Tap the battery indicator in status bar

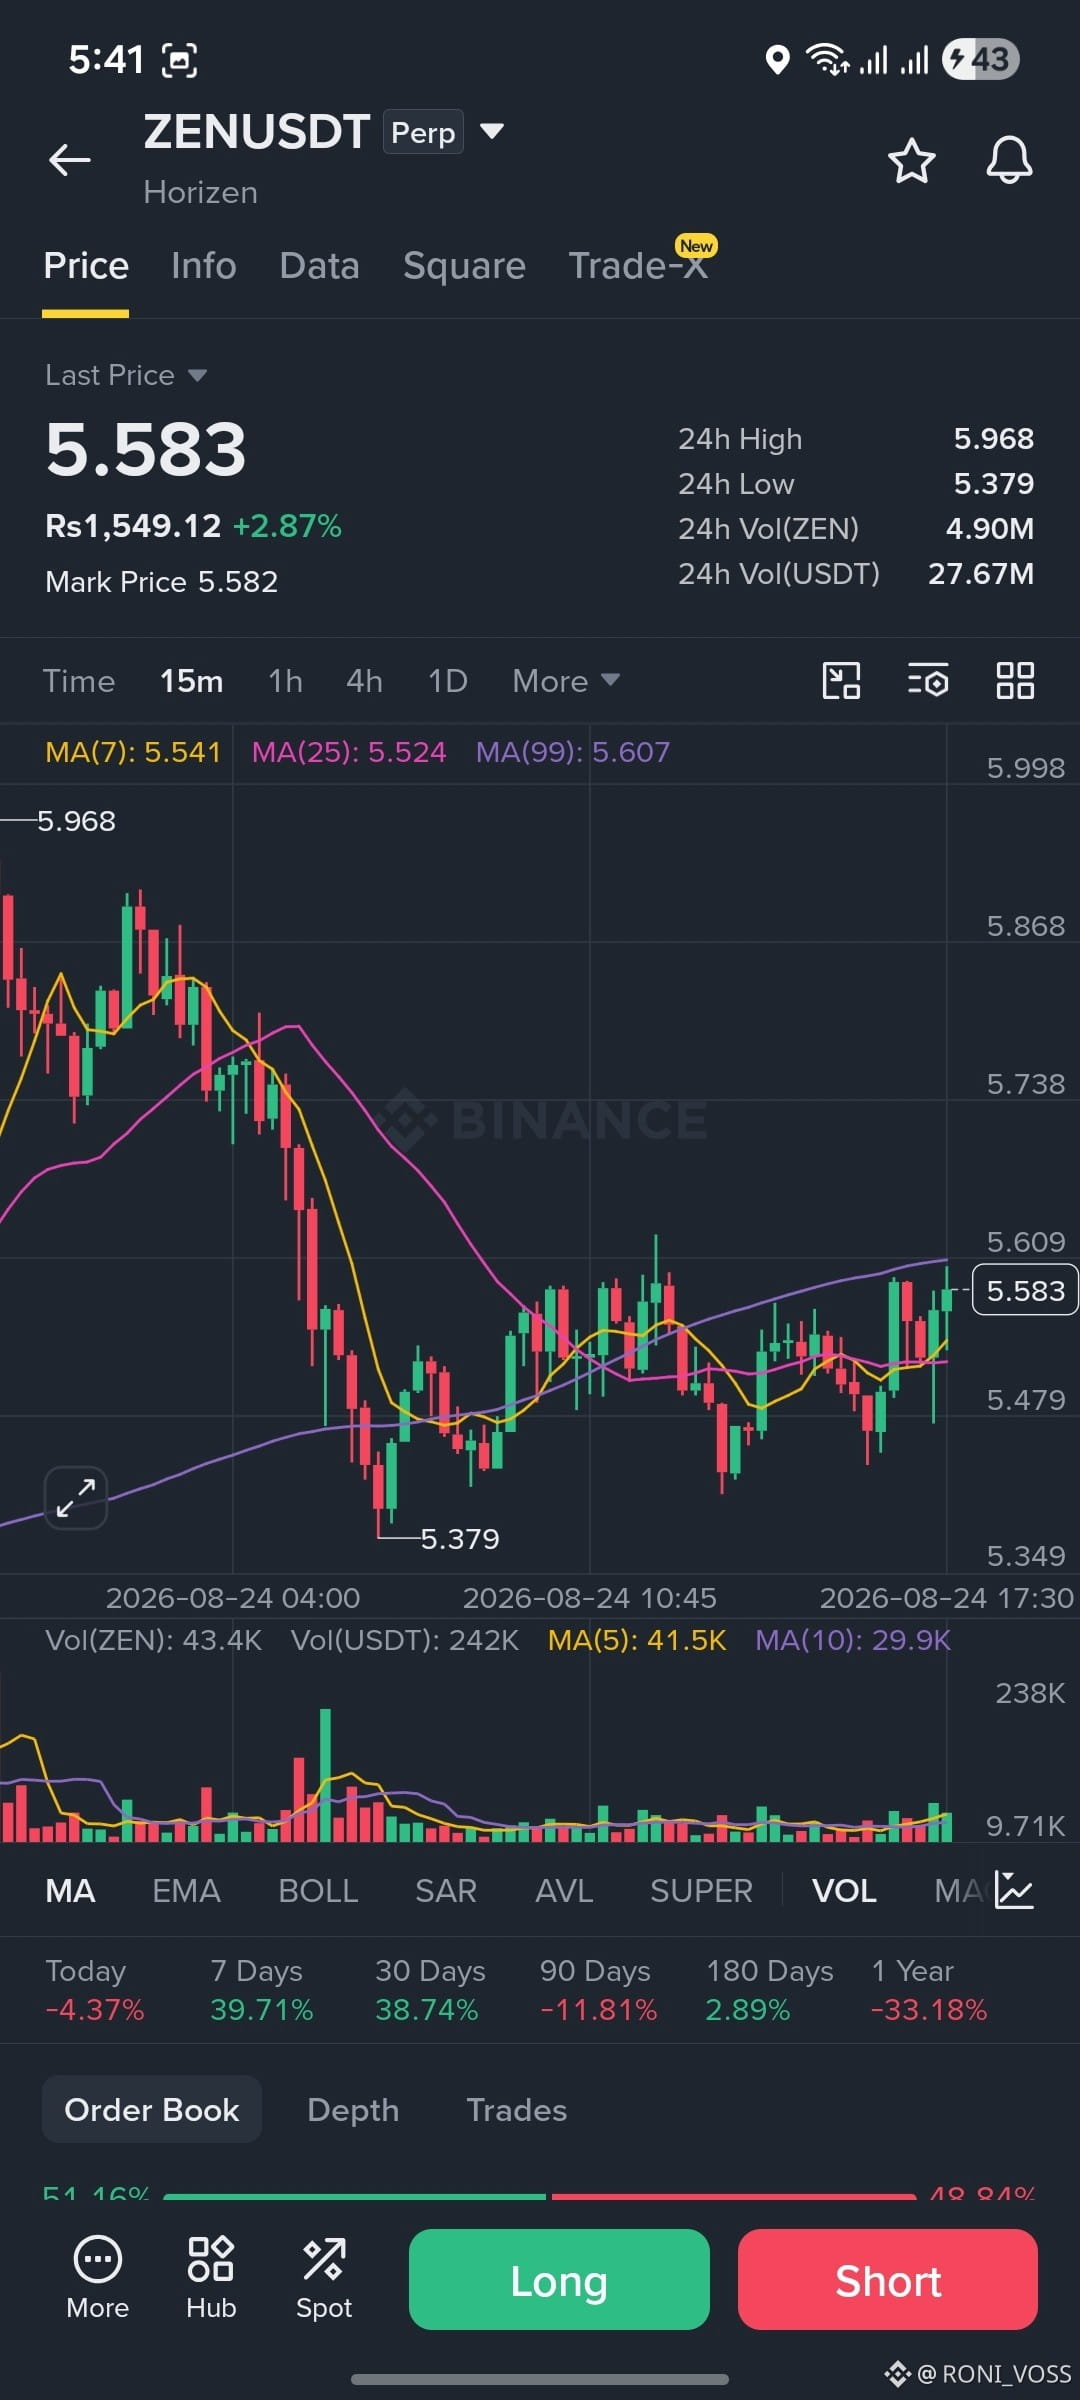pos(981,59)
